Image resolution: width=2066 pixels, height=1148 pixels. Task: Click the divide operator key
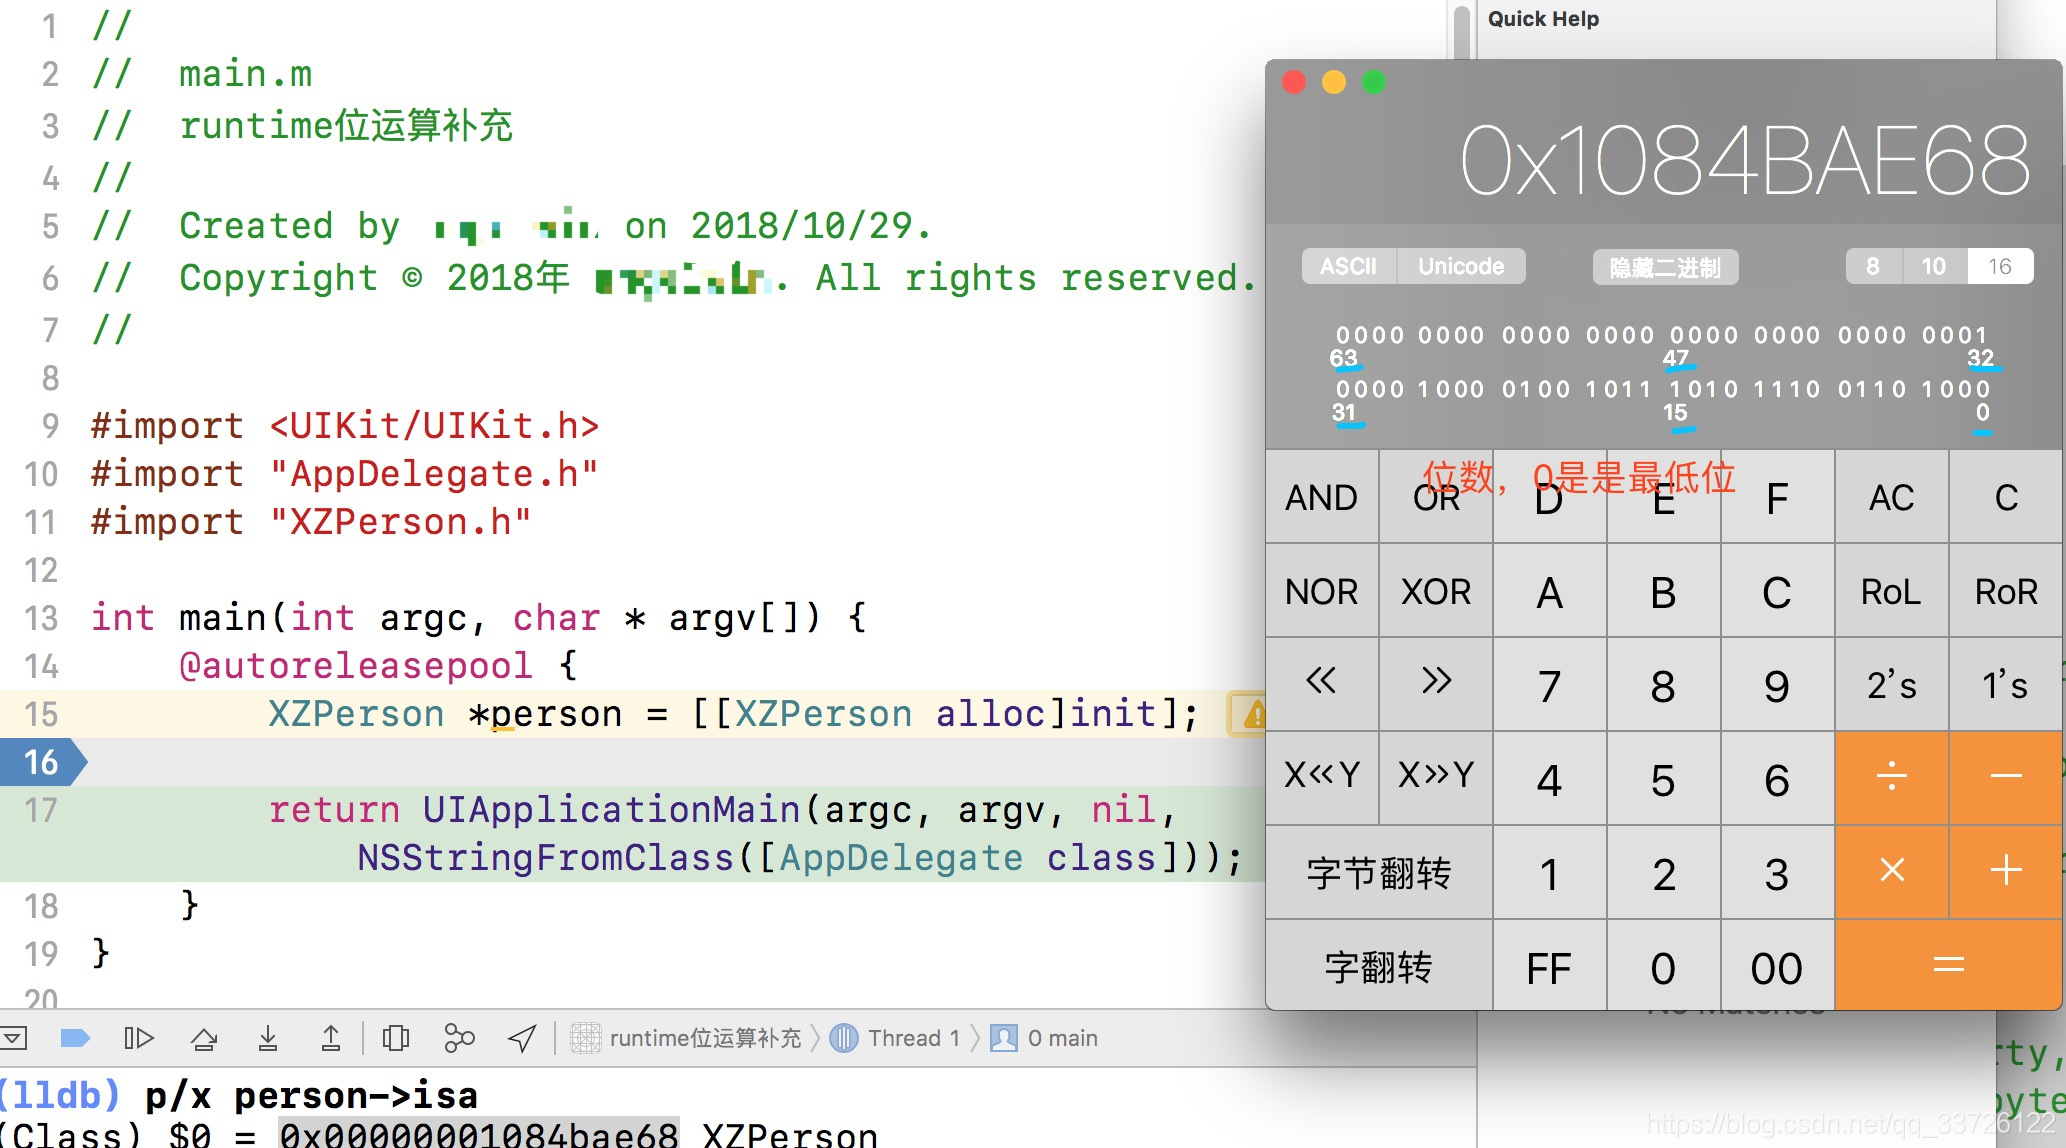pyautogui.click(x=1891, y=777)
